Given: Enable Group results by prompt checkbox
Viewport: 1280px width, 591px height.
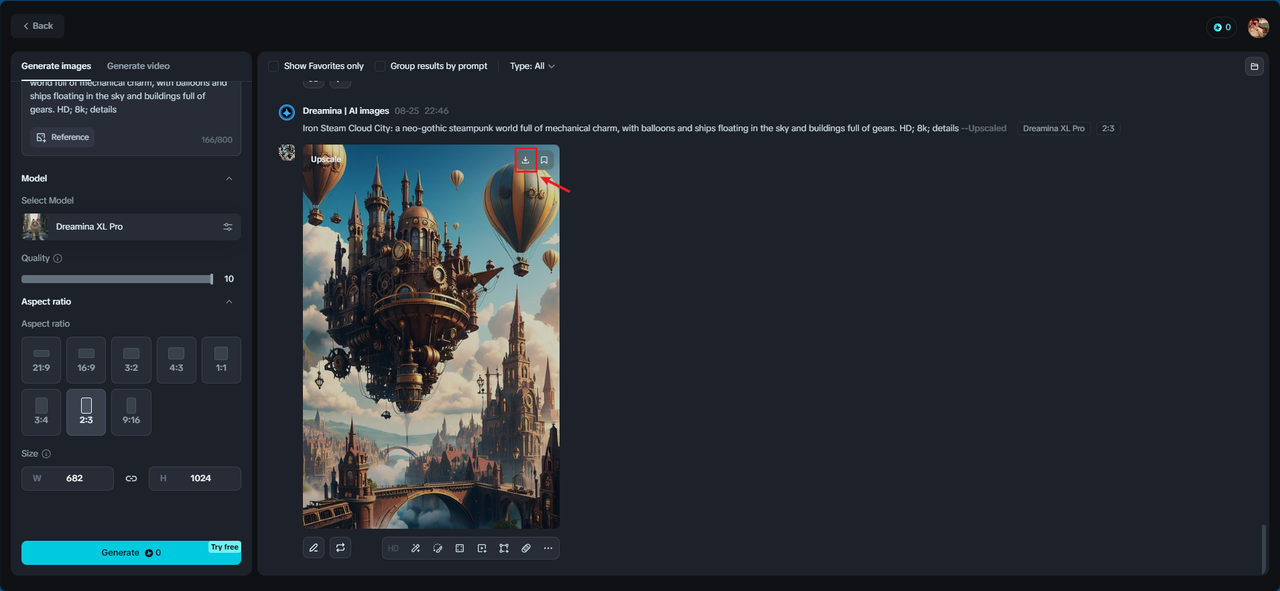Looking at the screenshot, I should click(x=380, y=66).
